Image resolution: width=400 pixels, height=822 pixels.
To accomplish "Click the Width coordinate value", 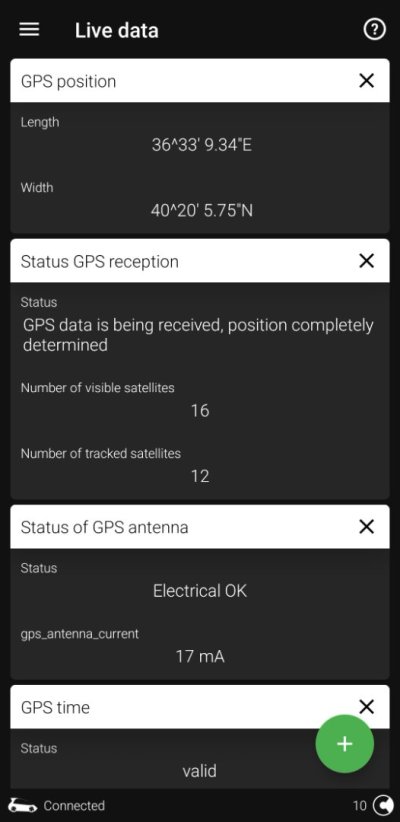I will point(201,211).
